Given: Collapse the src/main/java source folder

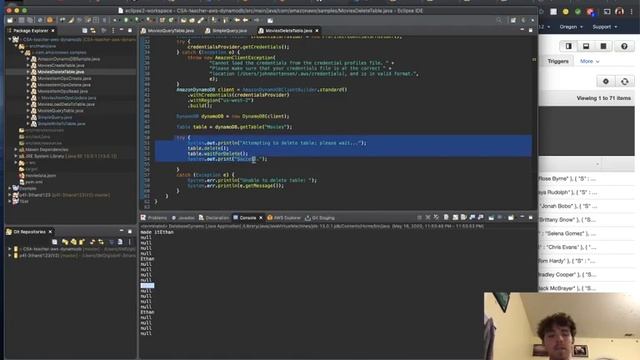Looking at the screenshot, I should [16, 46].
